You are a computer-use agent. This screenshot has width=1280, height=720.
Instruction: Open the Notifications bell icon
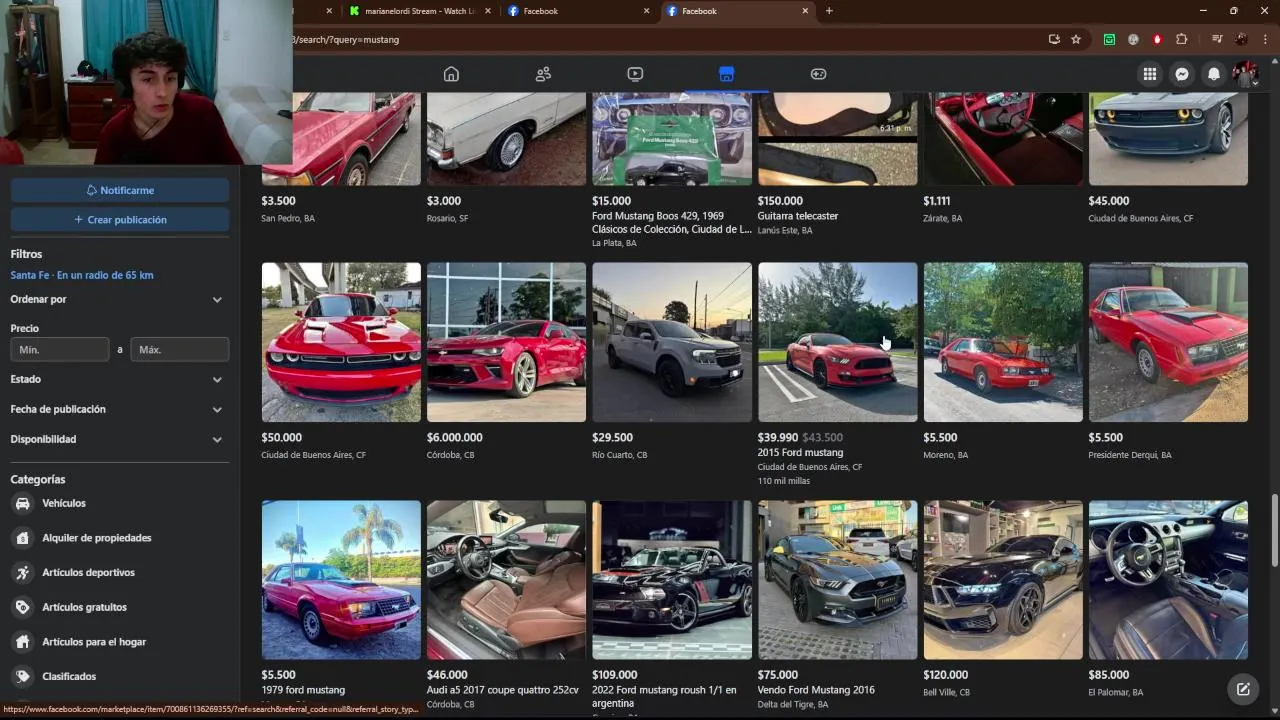point(1214,74)
